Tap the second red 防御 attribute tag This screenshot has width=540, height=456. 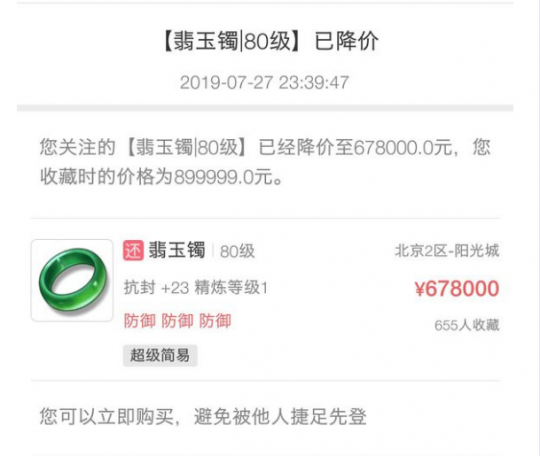coord(177,321)
